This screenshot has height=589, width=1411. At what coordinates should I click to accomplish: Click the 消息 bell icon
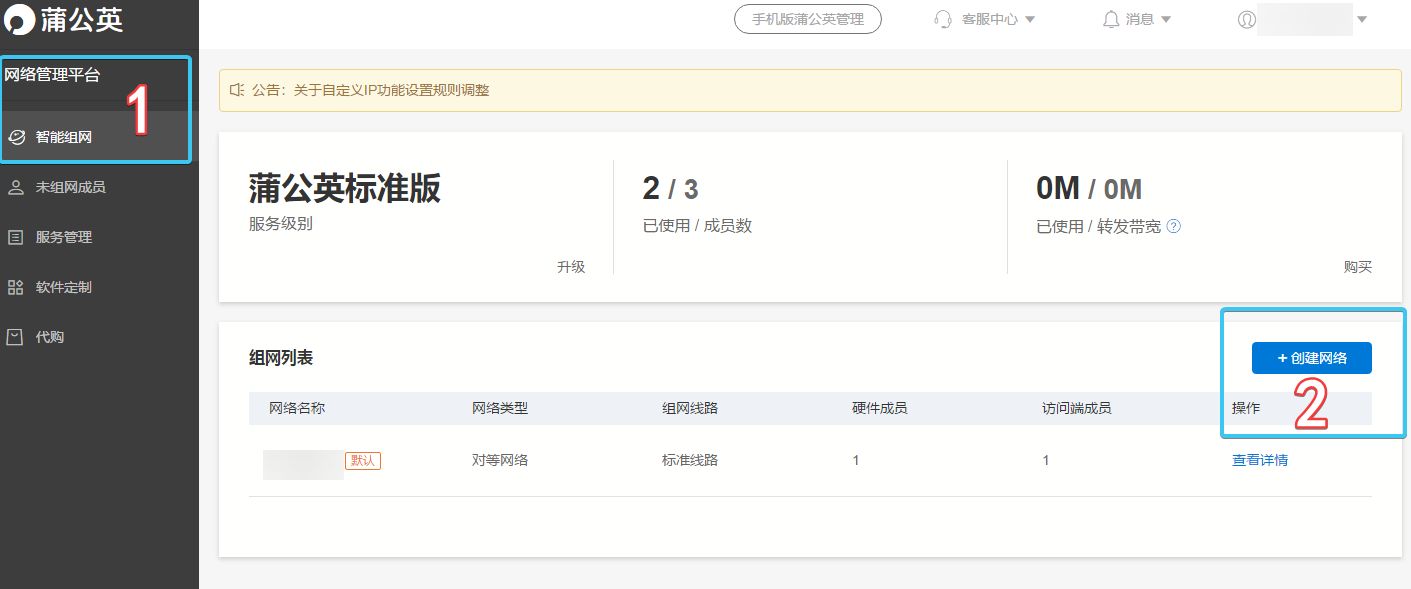[1111, 19]
